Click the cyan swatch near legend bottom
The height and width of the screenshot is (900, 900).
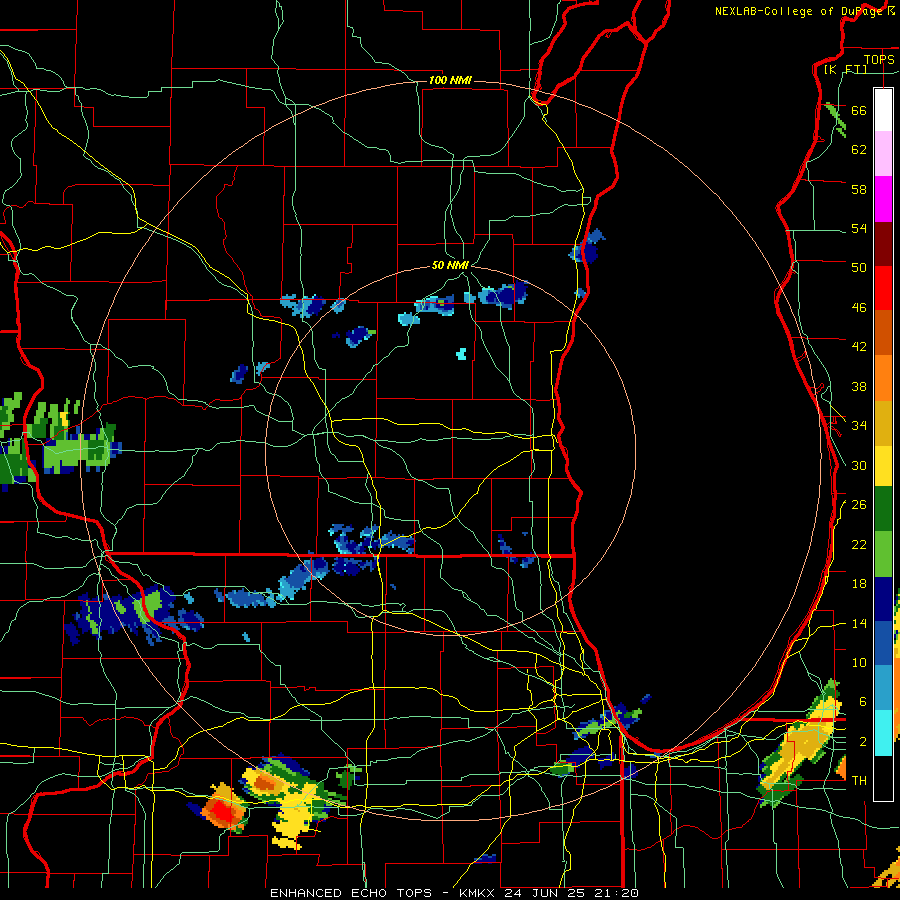tap(883, 733)
